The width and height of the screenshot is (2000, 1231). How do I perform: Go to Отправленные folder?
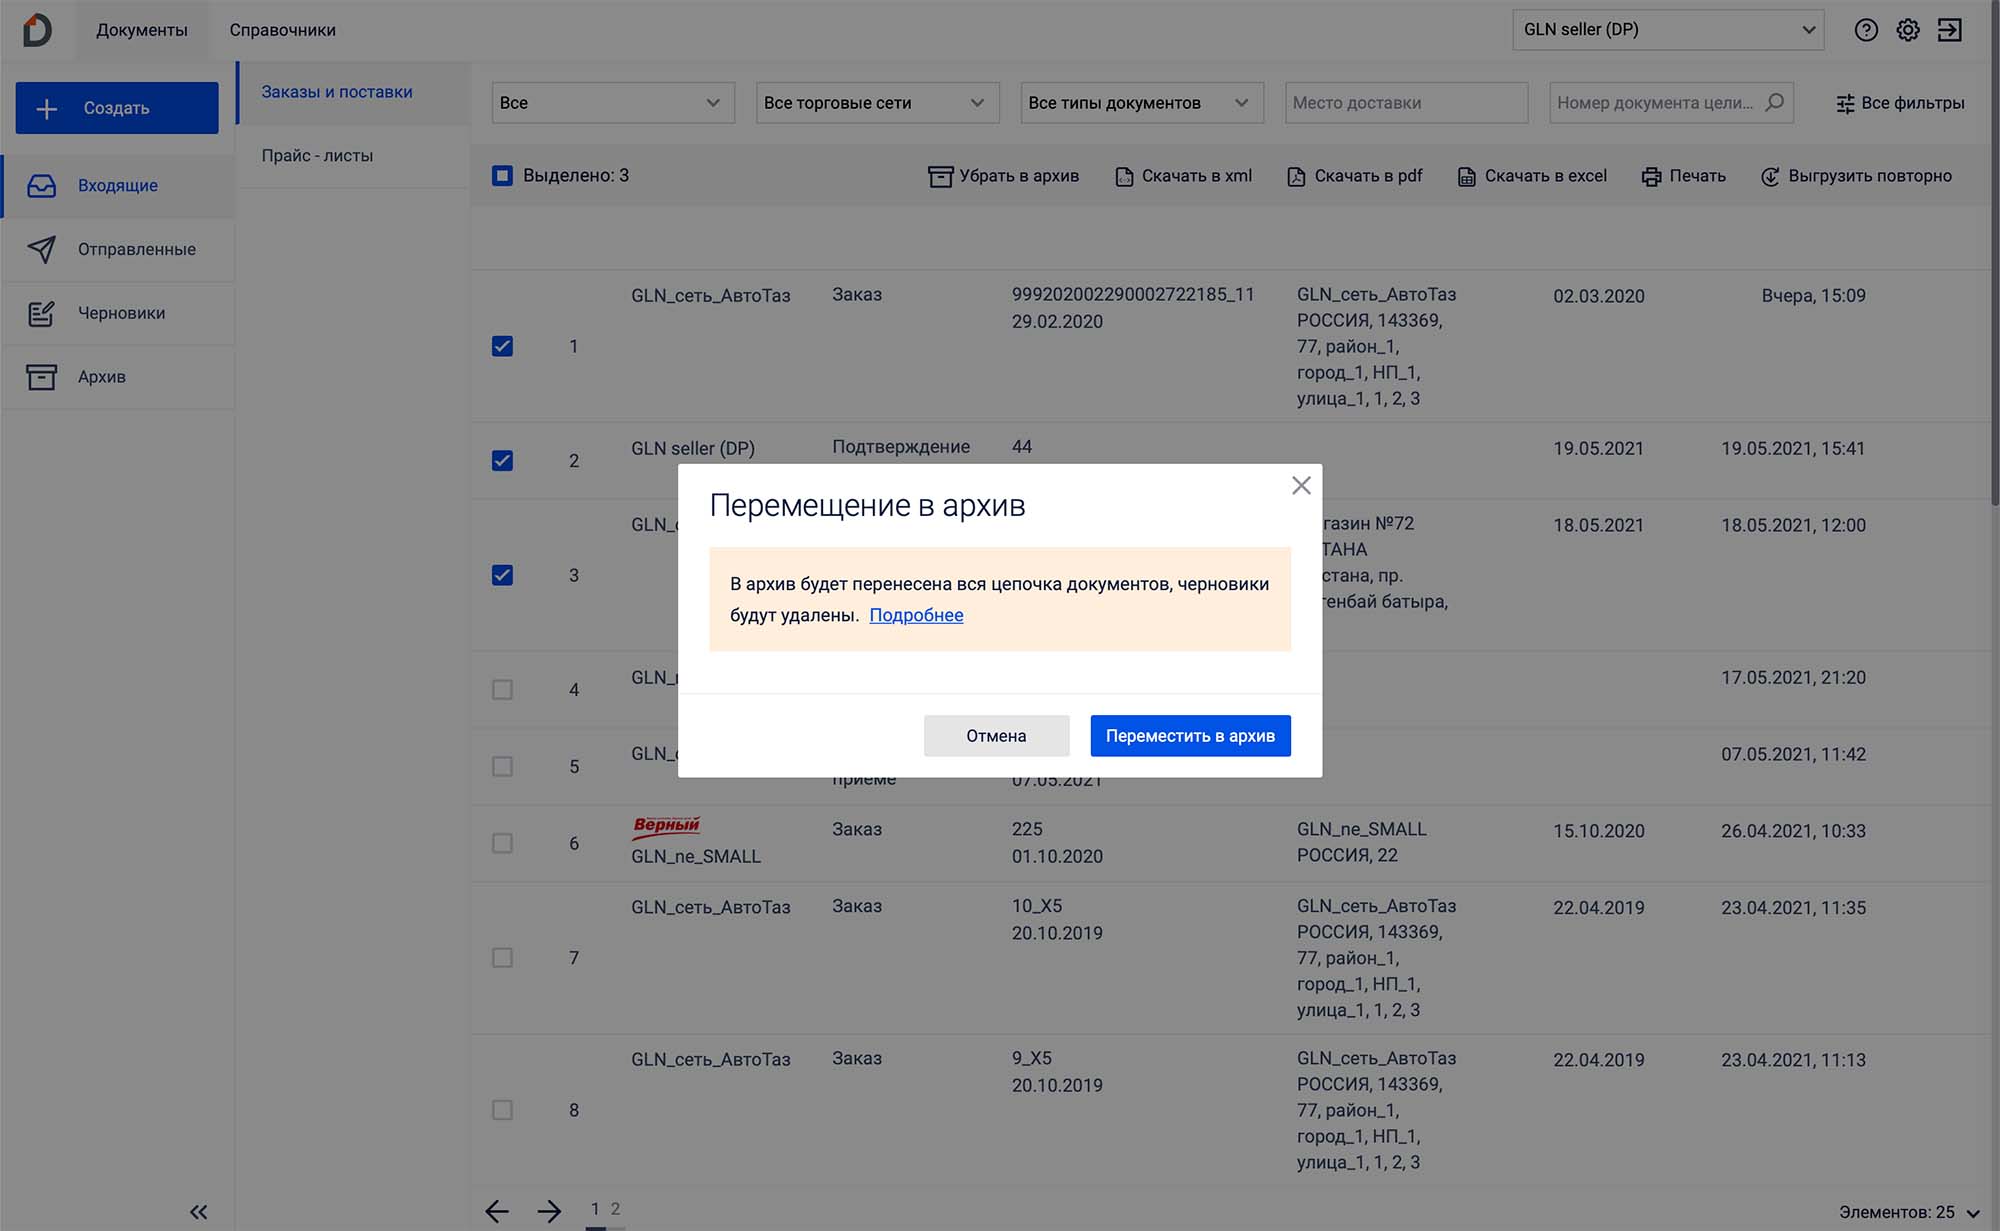click(118, 249)
